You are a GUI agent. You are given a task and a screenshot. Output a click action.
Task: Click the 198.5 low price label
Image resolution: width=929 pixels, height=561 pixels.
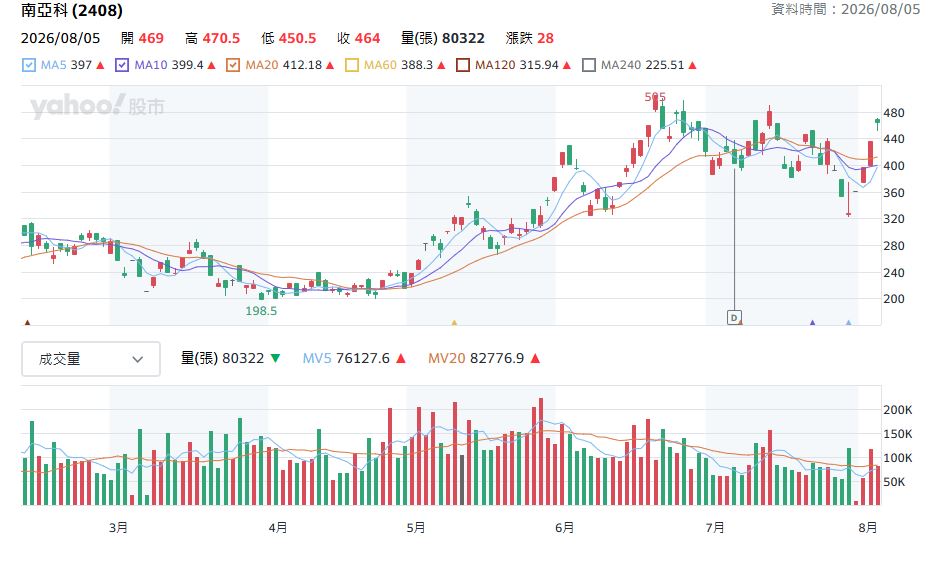(x=261, y=310)
